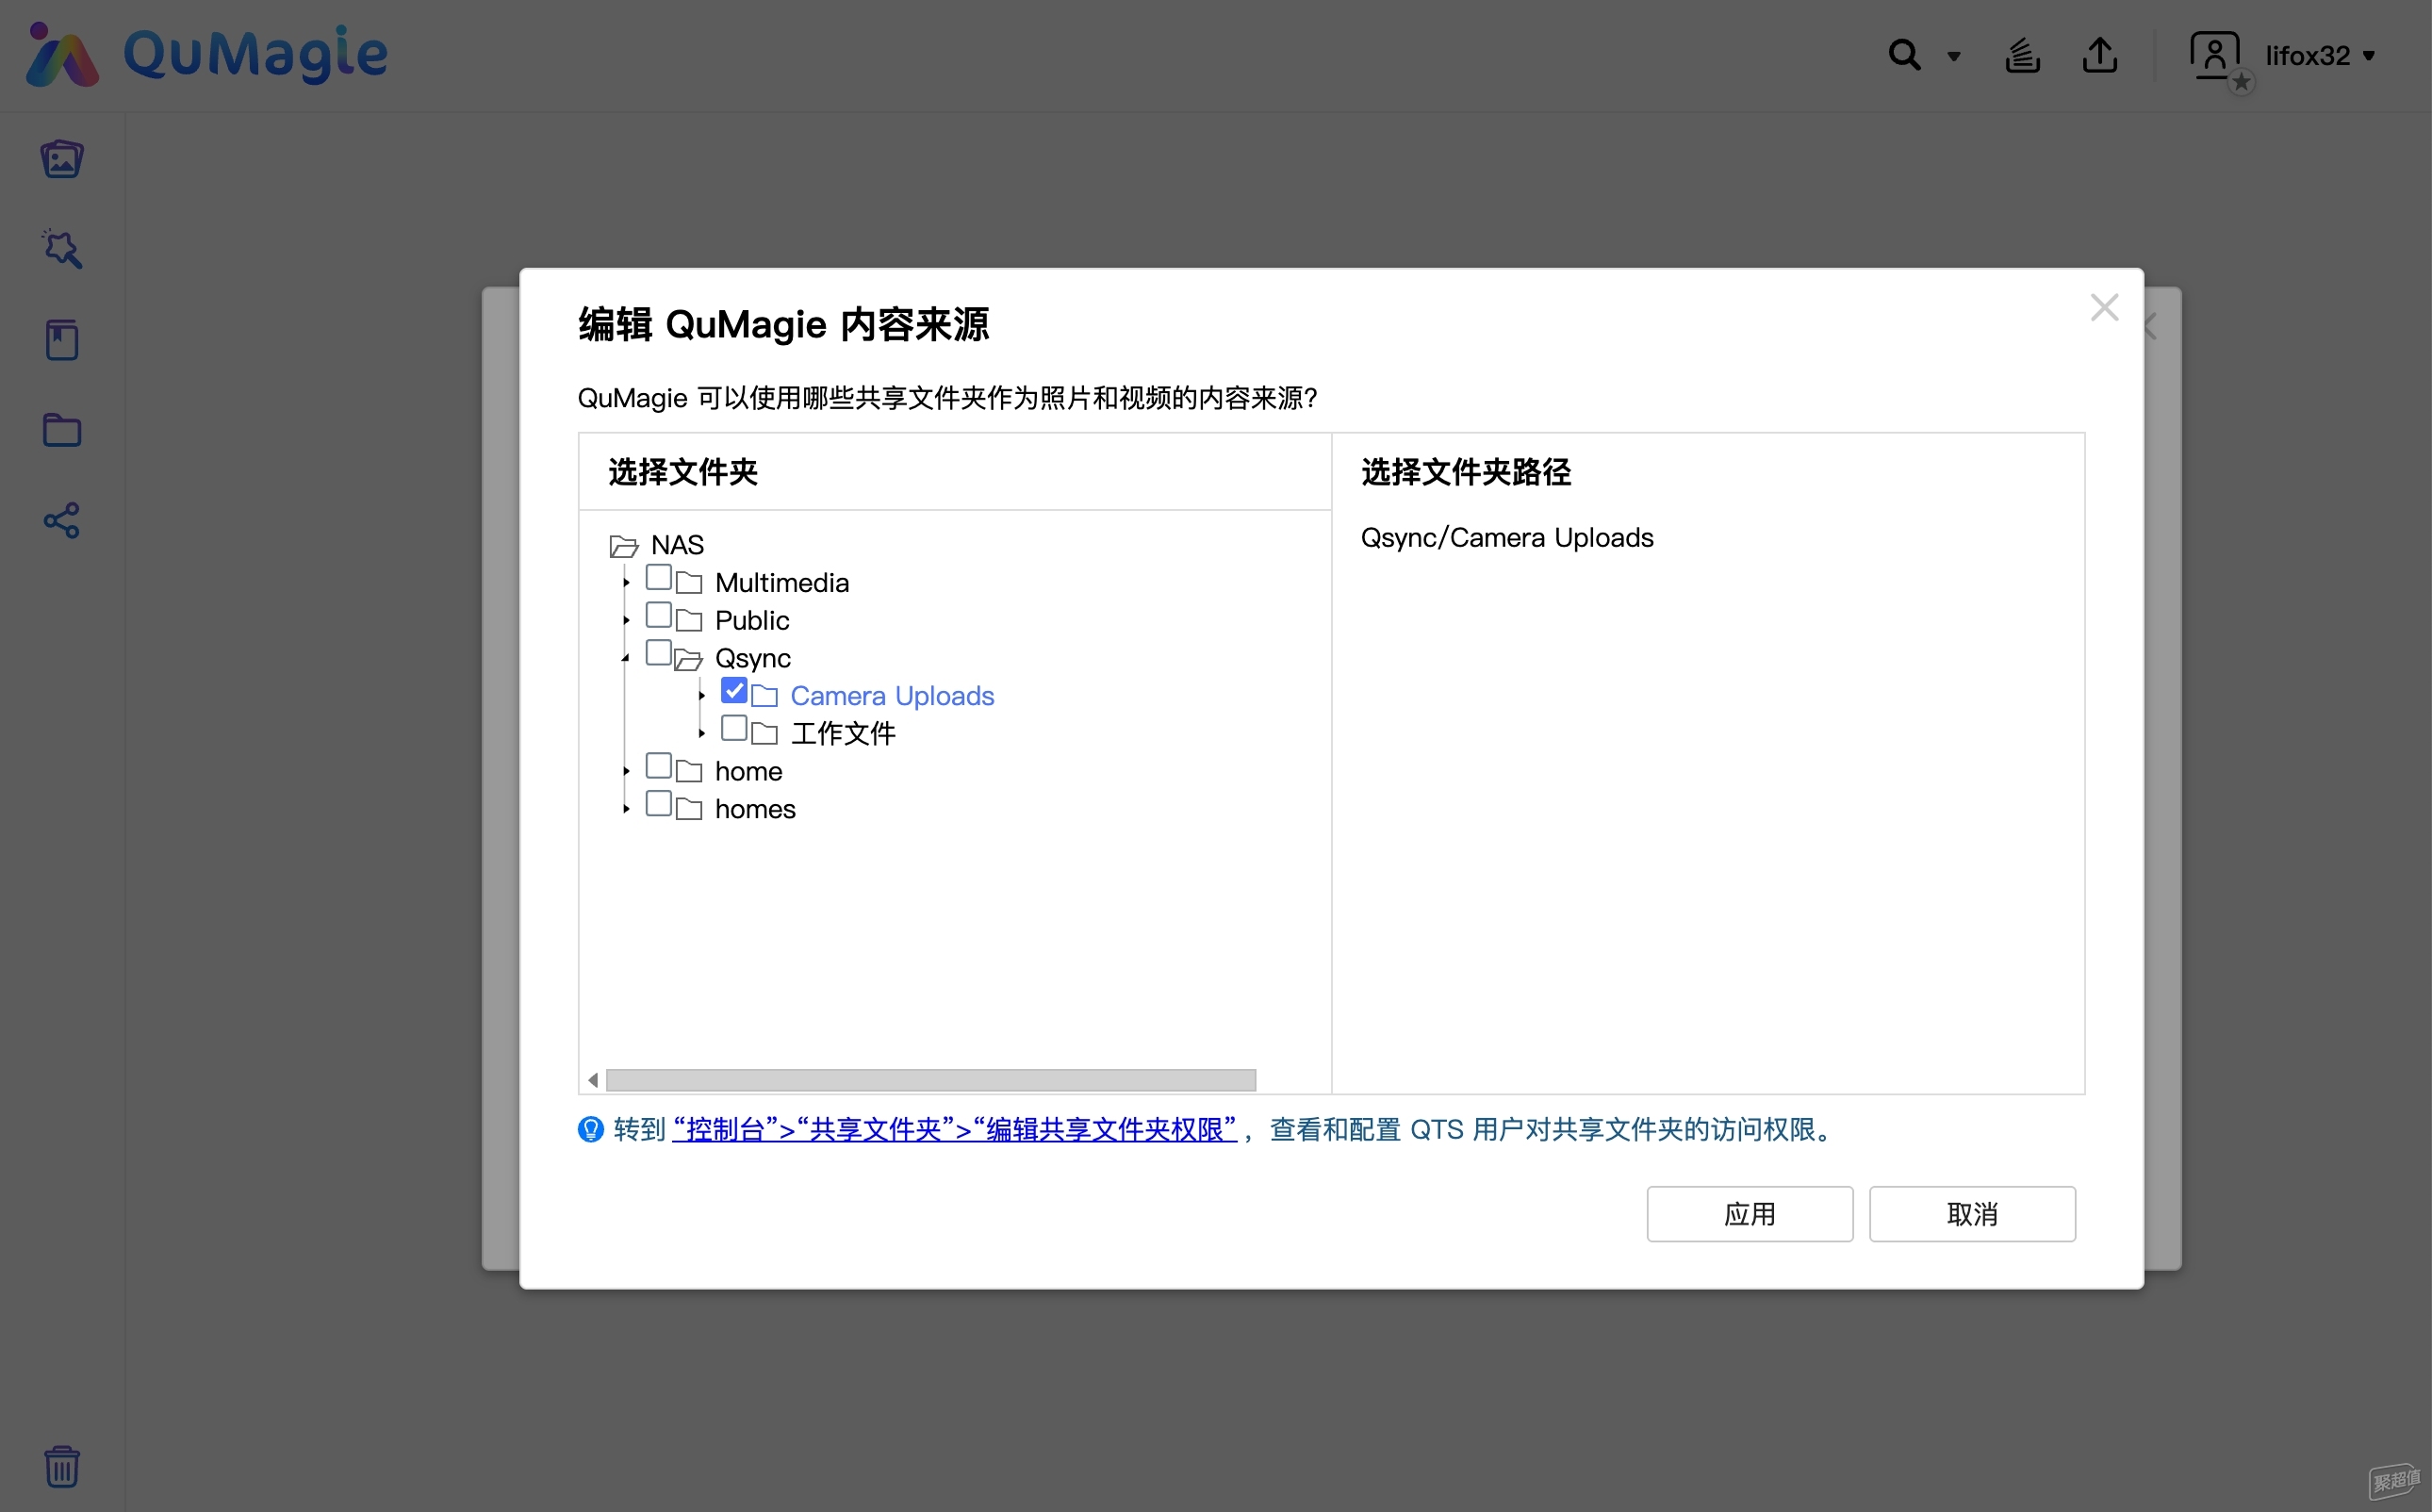Screen dimensions: 2432x1512
Task: Click the Camera Uploads folder icon
Action: pos(765,695)
